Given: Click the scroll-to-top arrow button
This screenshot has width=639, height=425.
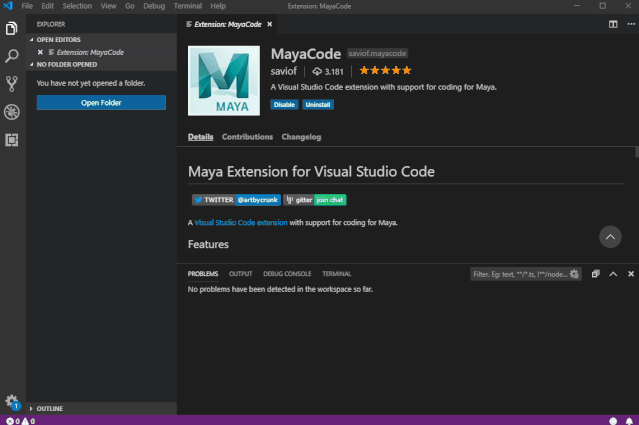Looking at the screenshot, I should click(610, 237).
